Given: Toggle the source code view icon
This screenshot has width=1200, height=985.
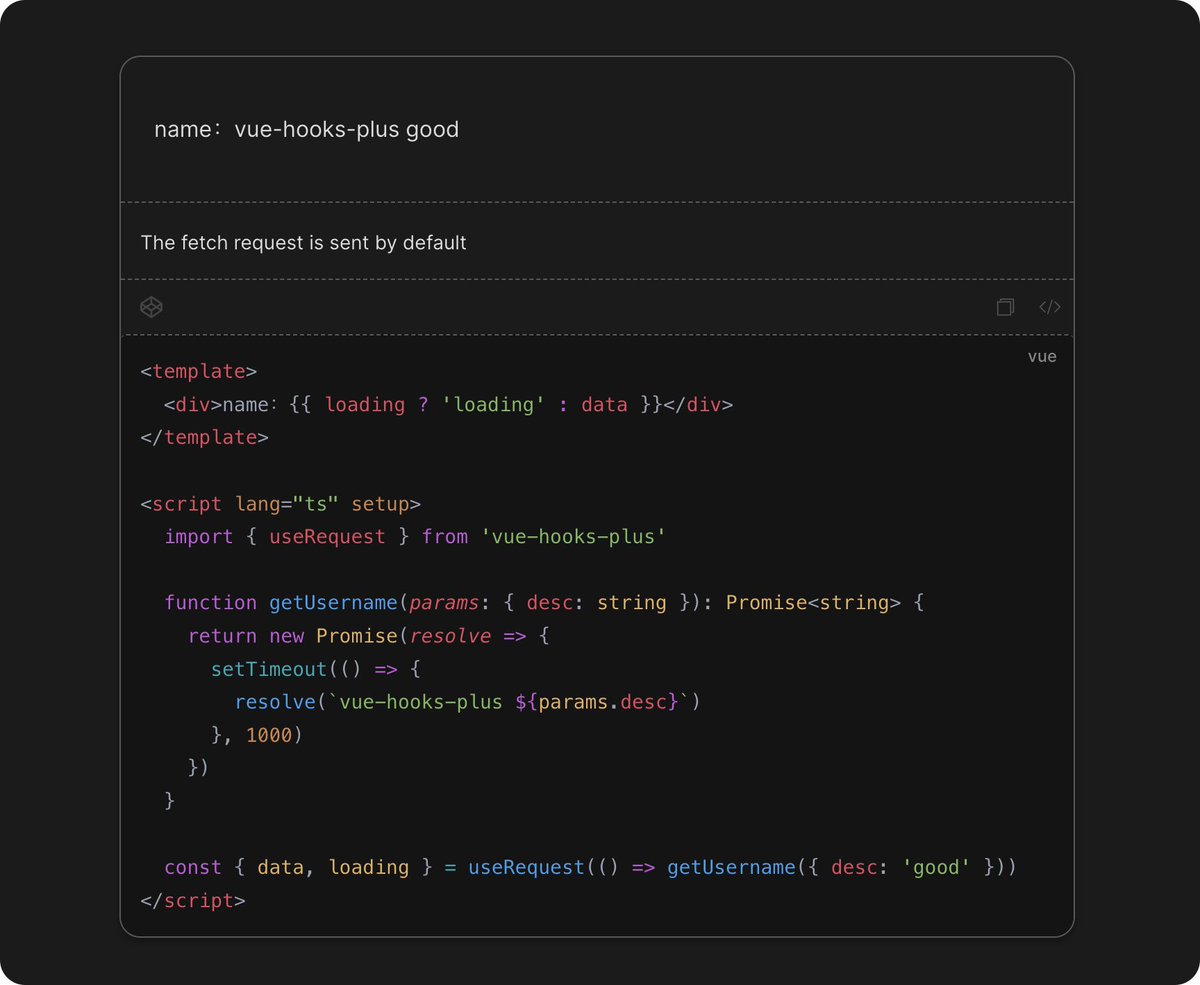Looking at the screenshot, I should (x=1049, y=307).
